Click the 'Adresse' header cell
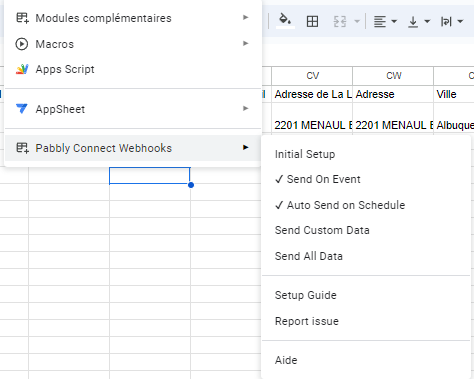Viewport: 474px width, 379px height. tap(393, 94)
